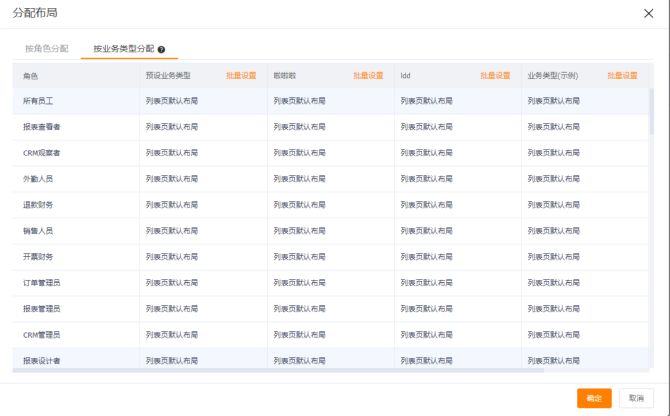Viewport: 670px width, 416px height.
Task: Click 批量设置 in the 预设业务类型 column
Action: [241, 75]
